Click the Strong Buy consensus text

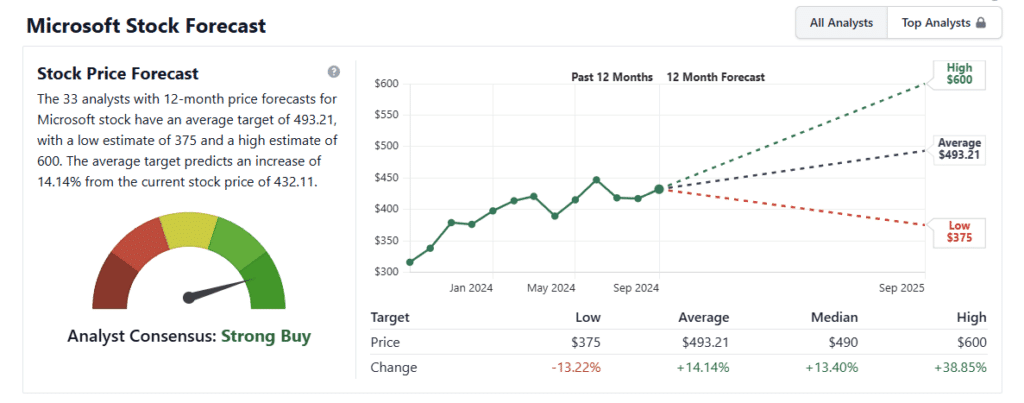266,336
